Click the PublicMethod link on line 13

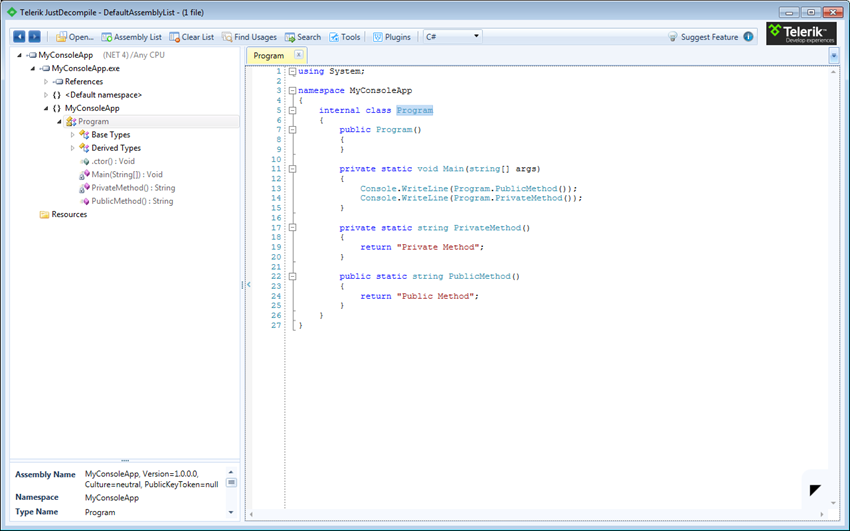(523, 188)
